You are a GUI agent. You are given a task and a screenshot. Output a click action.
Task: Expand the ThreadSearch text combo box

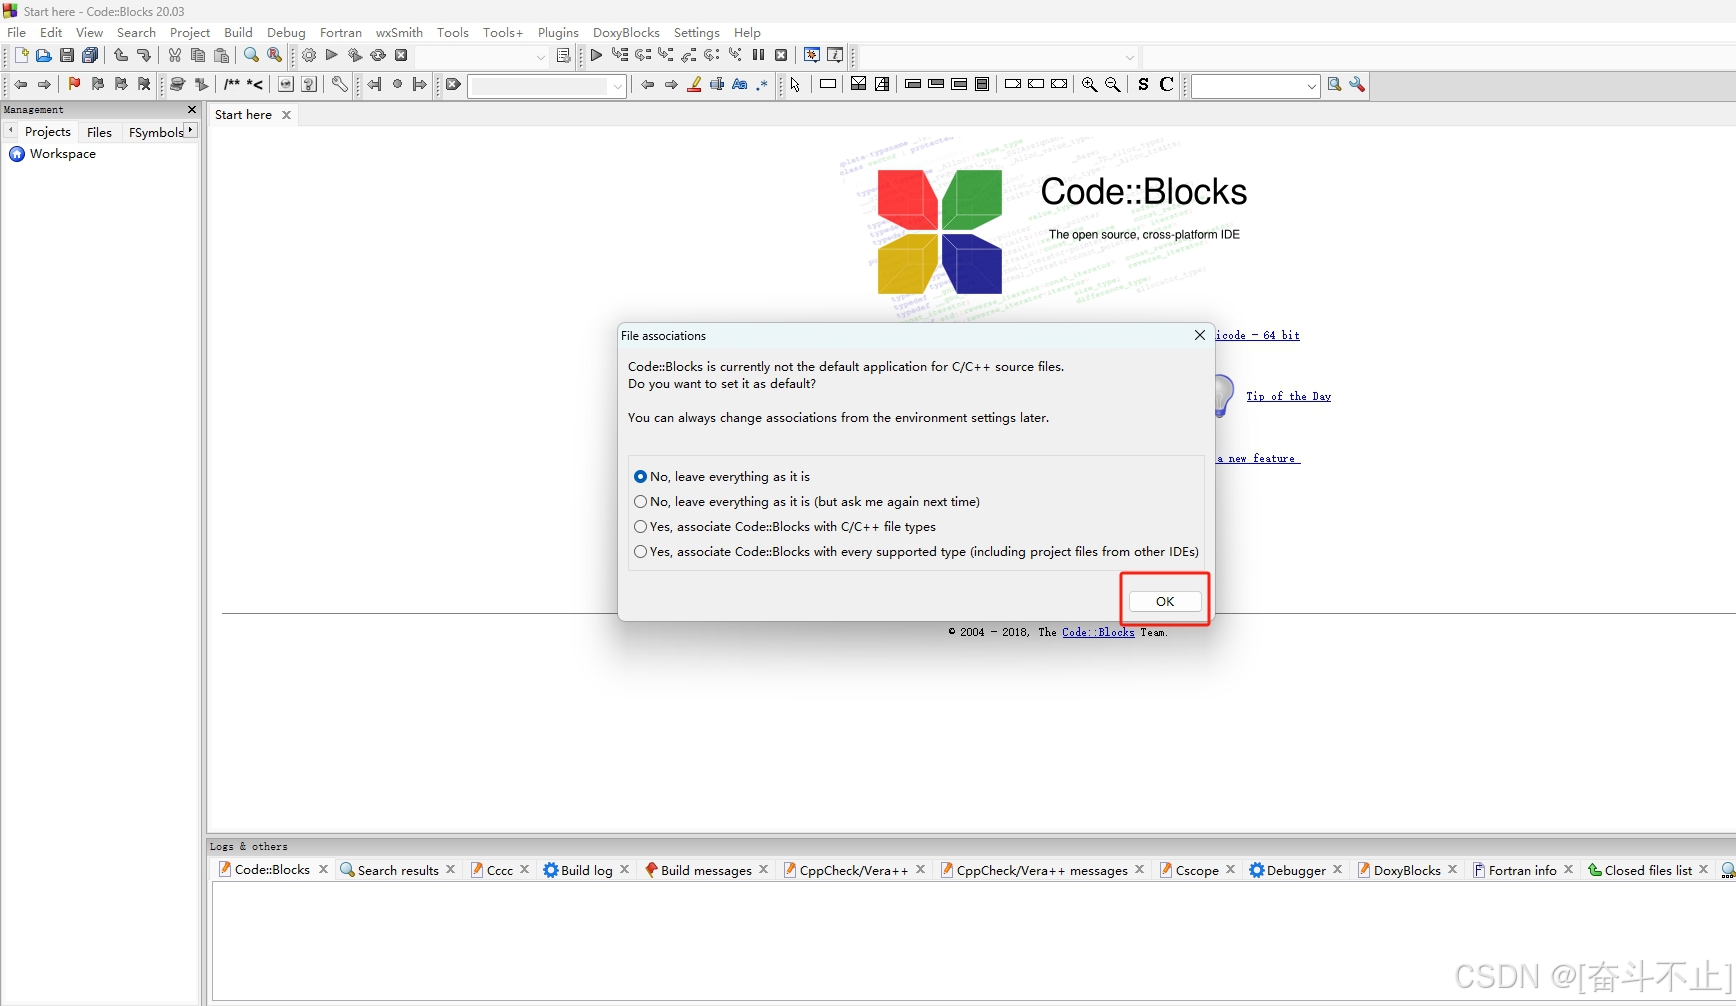pos(1312,86)
